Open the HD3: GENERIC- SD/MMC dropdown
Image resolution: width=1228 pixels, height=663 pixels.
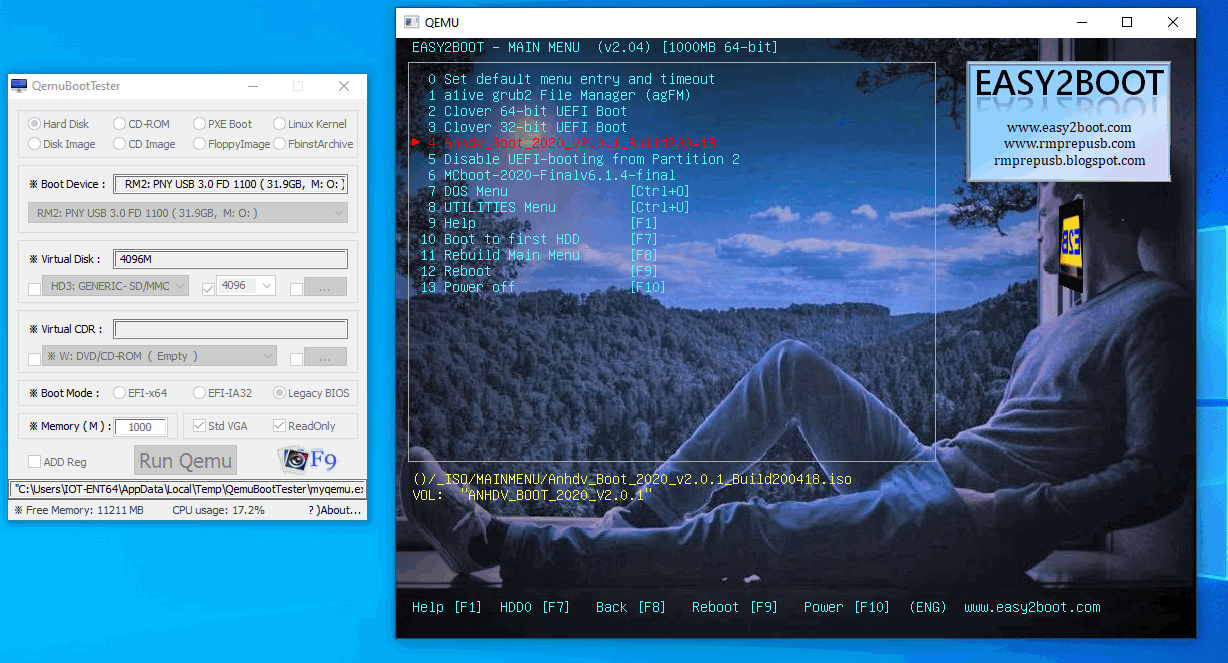coord(115,286)
